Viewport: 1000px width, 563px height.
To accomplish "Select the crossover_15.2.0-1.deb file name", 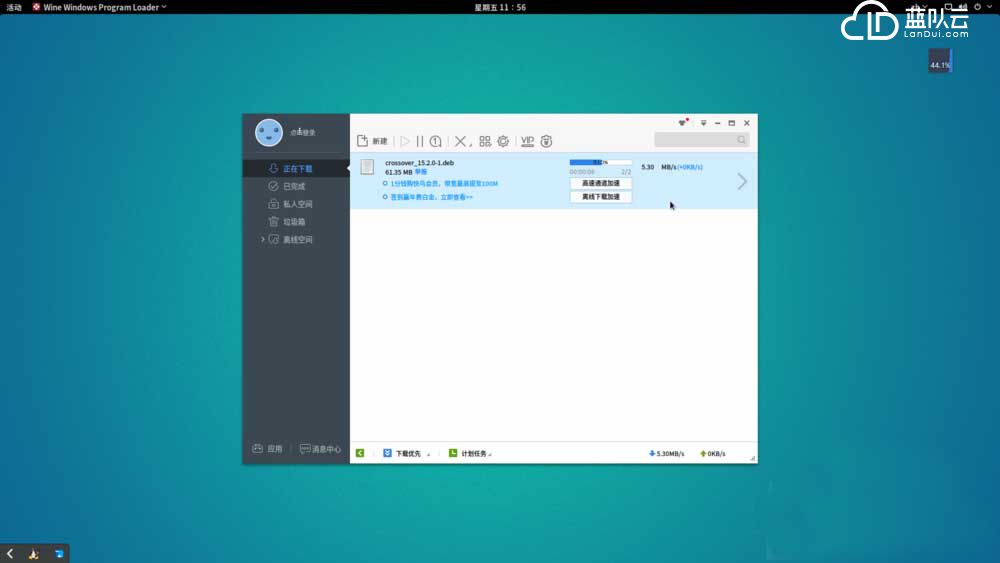I will pos(420,163).
